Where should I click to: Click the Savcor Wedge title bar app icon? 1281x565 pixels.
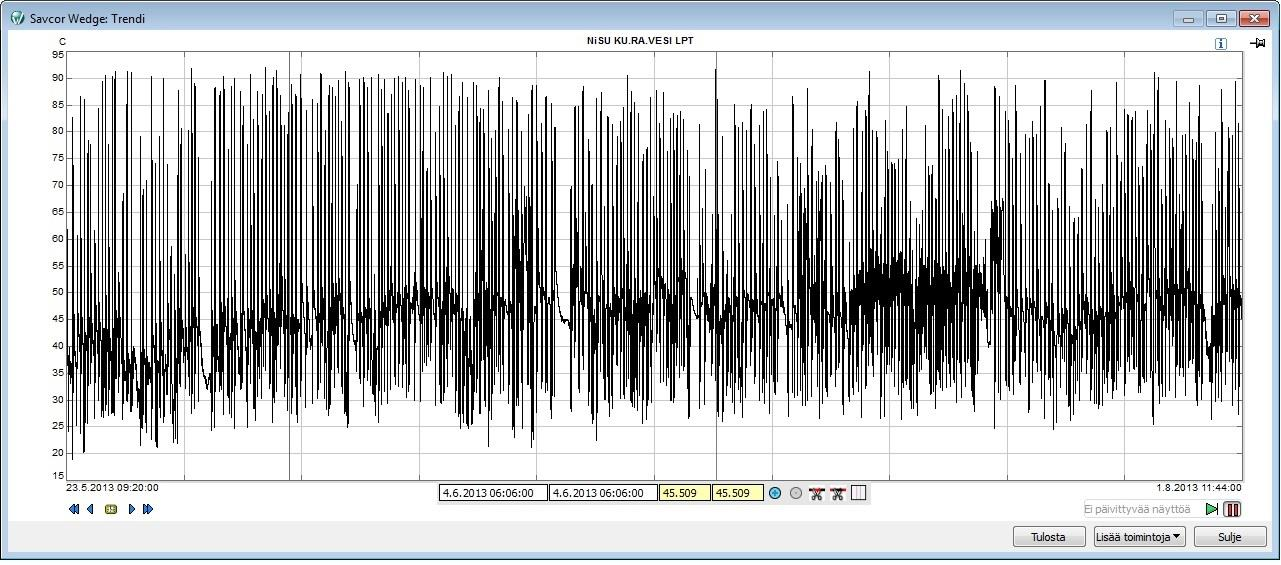[x=17, y=18]
